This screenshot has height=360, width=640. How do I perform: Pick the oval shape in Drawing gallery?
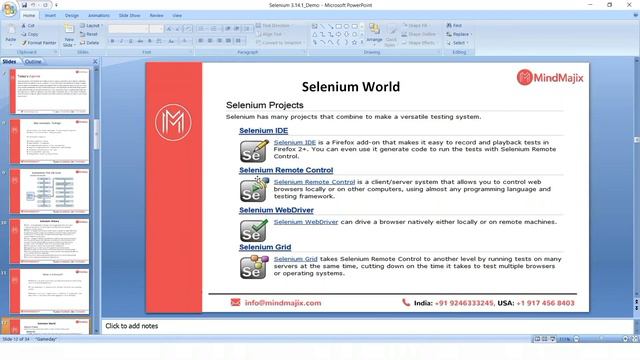pos(347,27)
